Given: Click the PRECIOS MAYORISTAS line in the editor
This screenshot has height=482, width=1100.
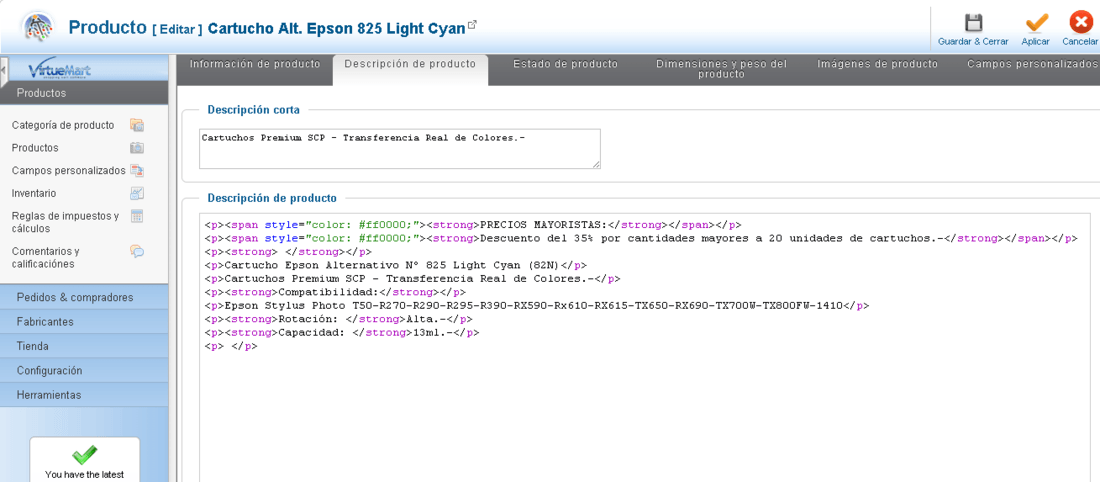Looking at the screenshot, I should pyautogui.click(x=473, y=225).
